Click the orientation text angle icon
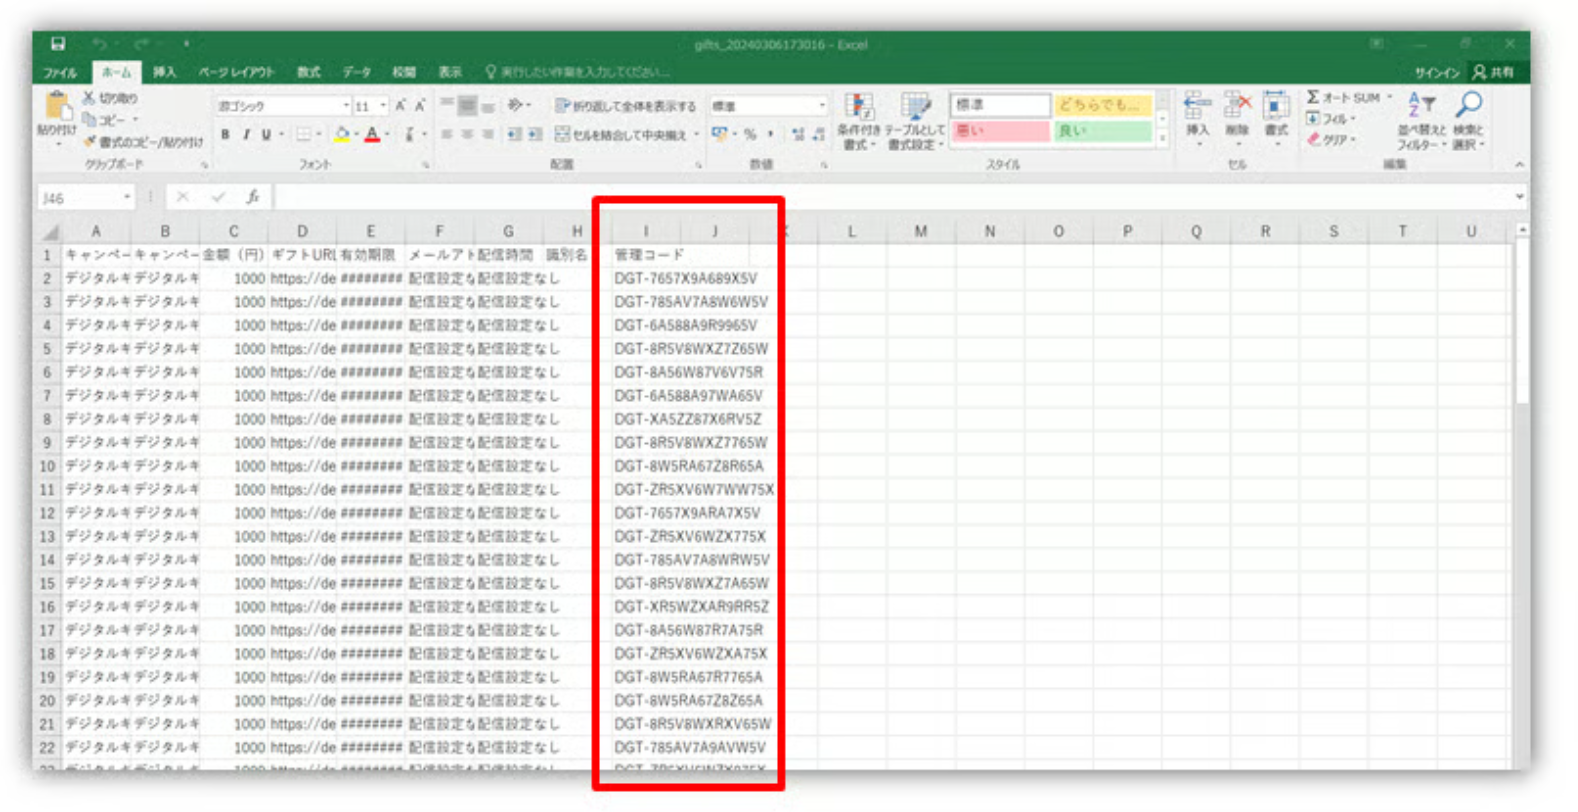 click(x=516, y=106)
